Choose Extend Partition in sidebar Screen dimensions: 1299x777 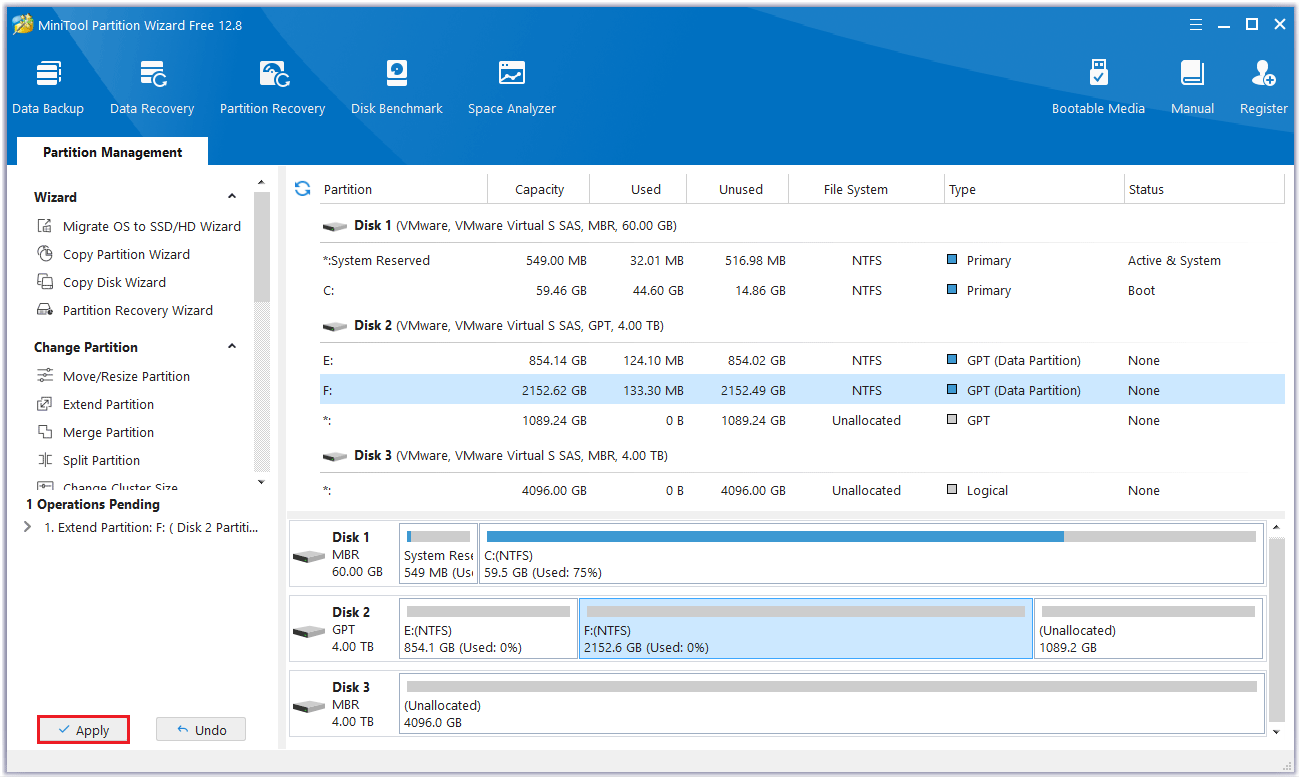tap(96, 404)
